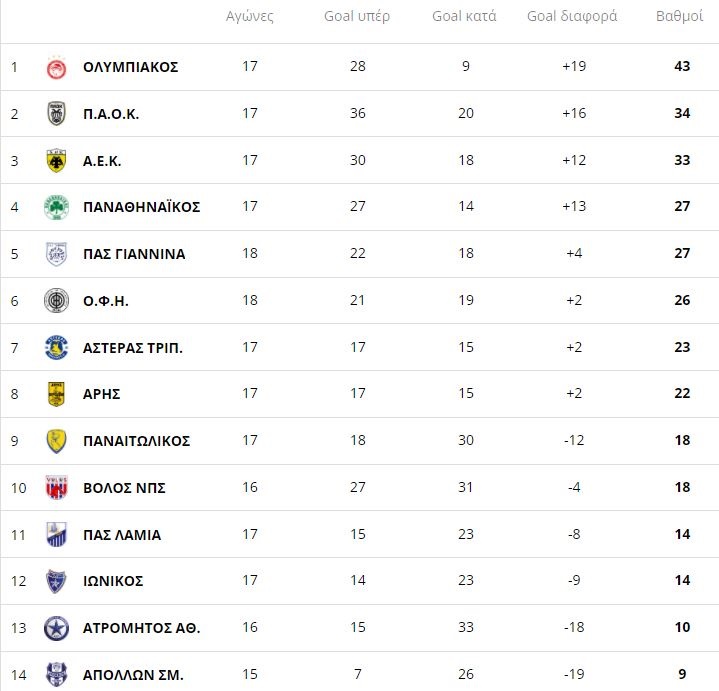Click the Άρης yellow team crest

click(56, 394)
